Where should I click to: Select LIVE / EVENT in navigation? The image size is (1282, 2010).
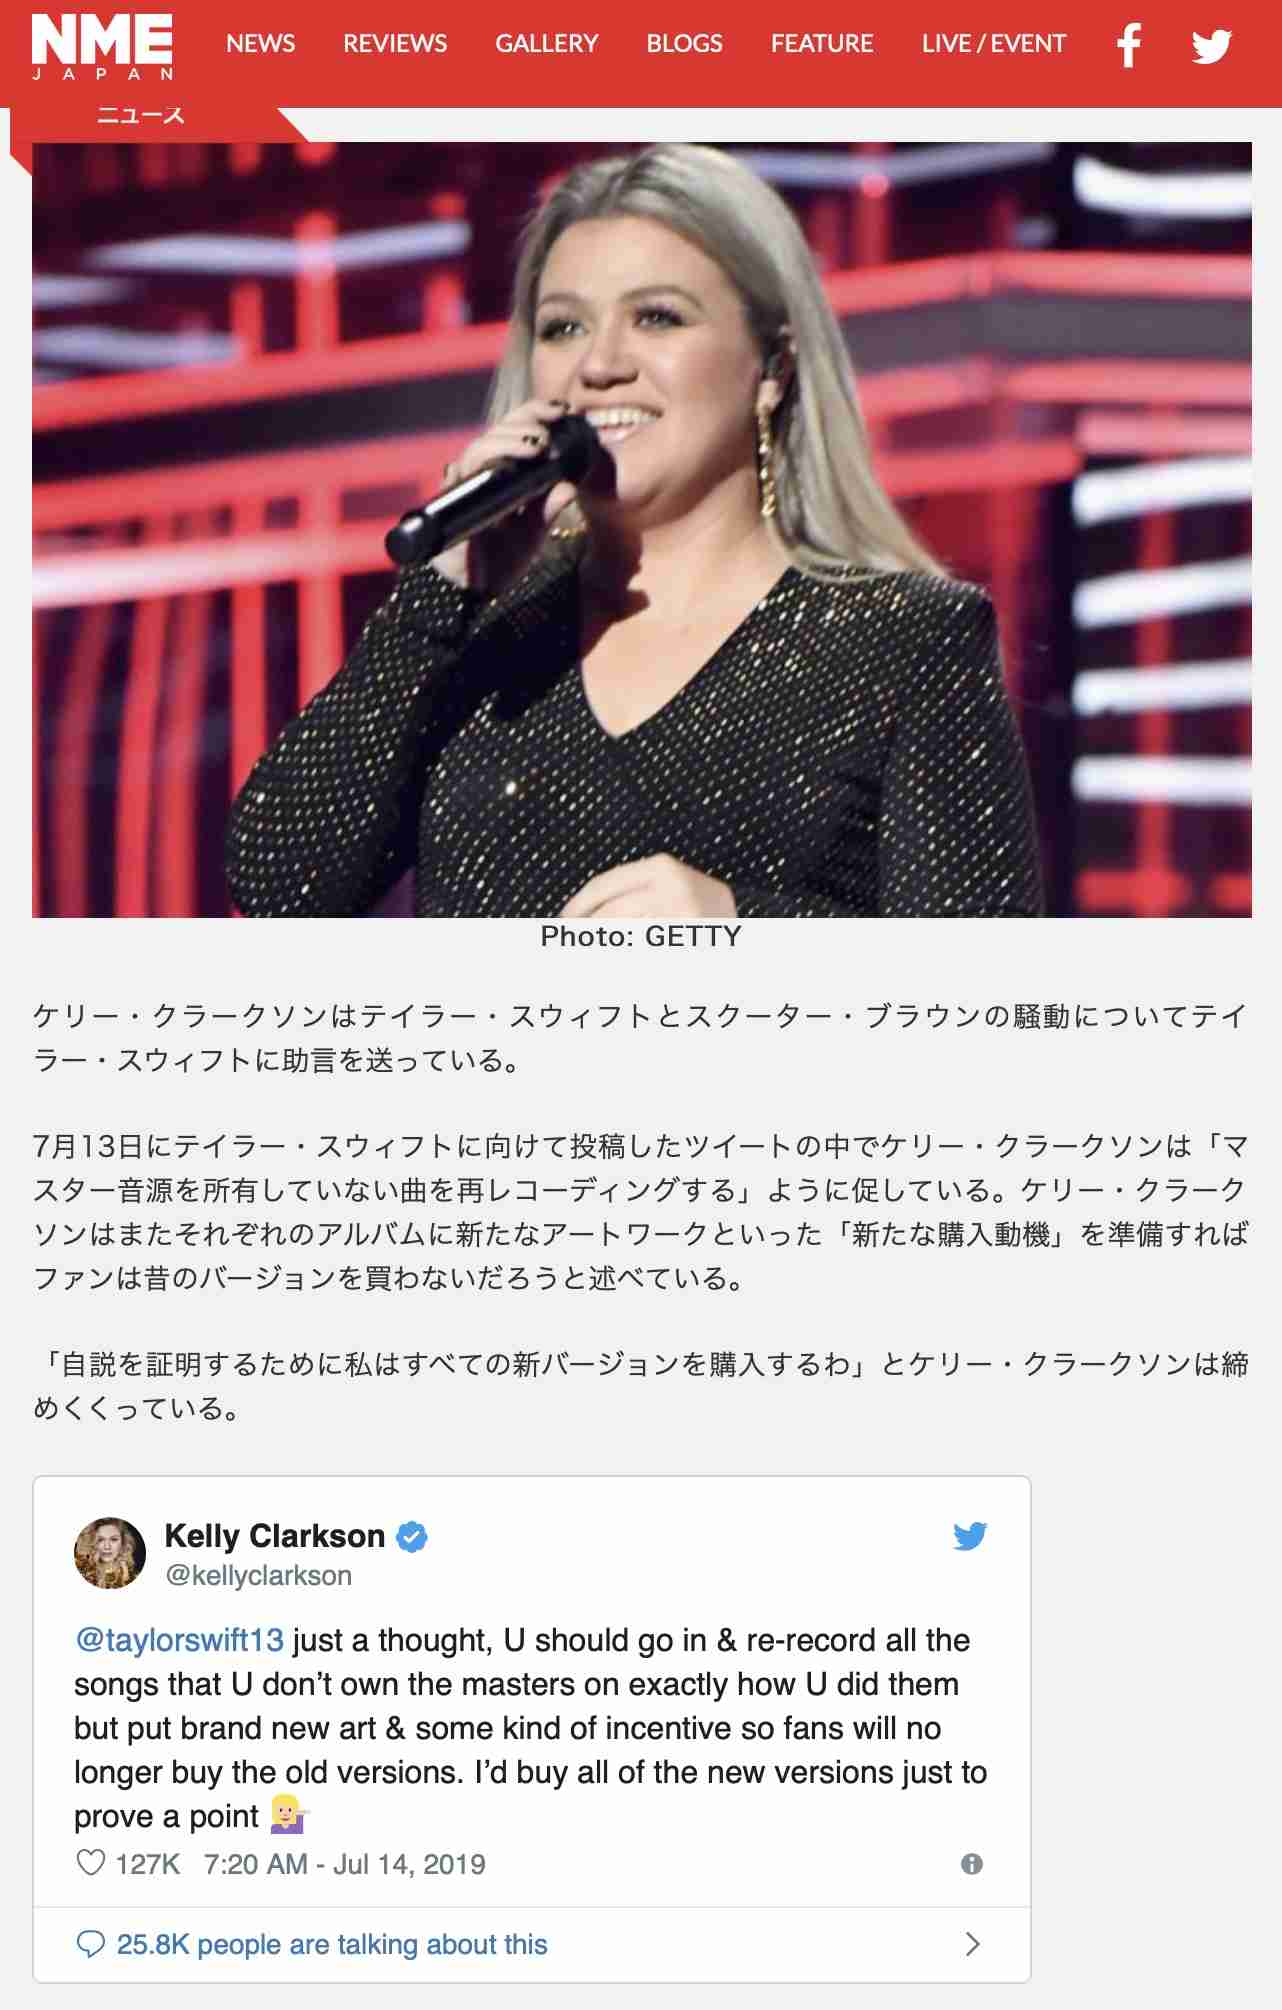(994, 44)
